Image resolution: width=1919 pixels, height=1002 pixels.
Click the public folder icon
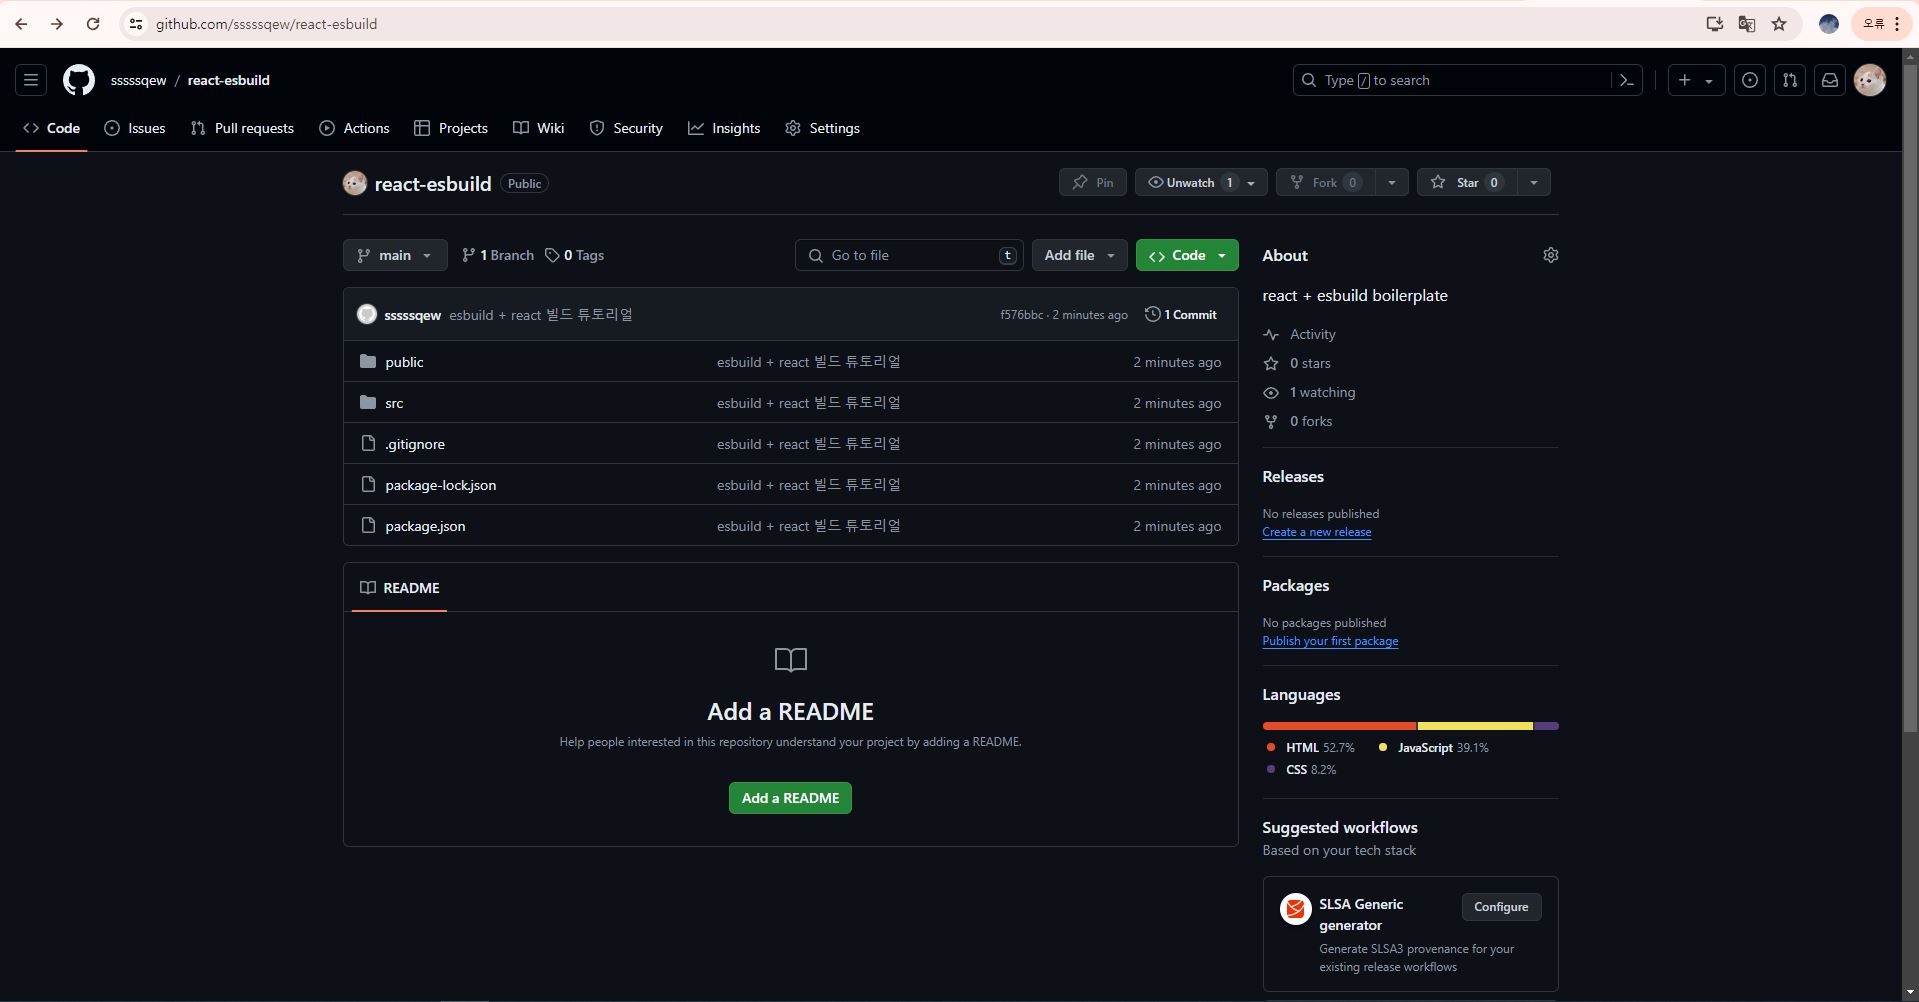tap(368, 361)
